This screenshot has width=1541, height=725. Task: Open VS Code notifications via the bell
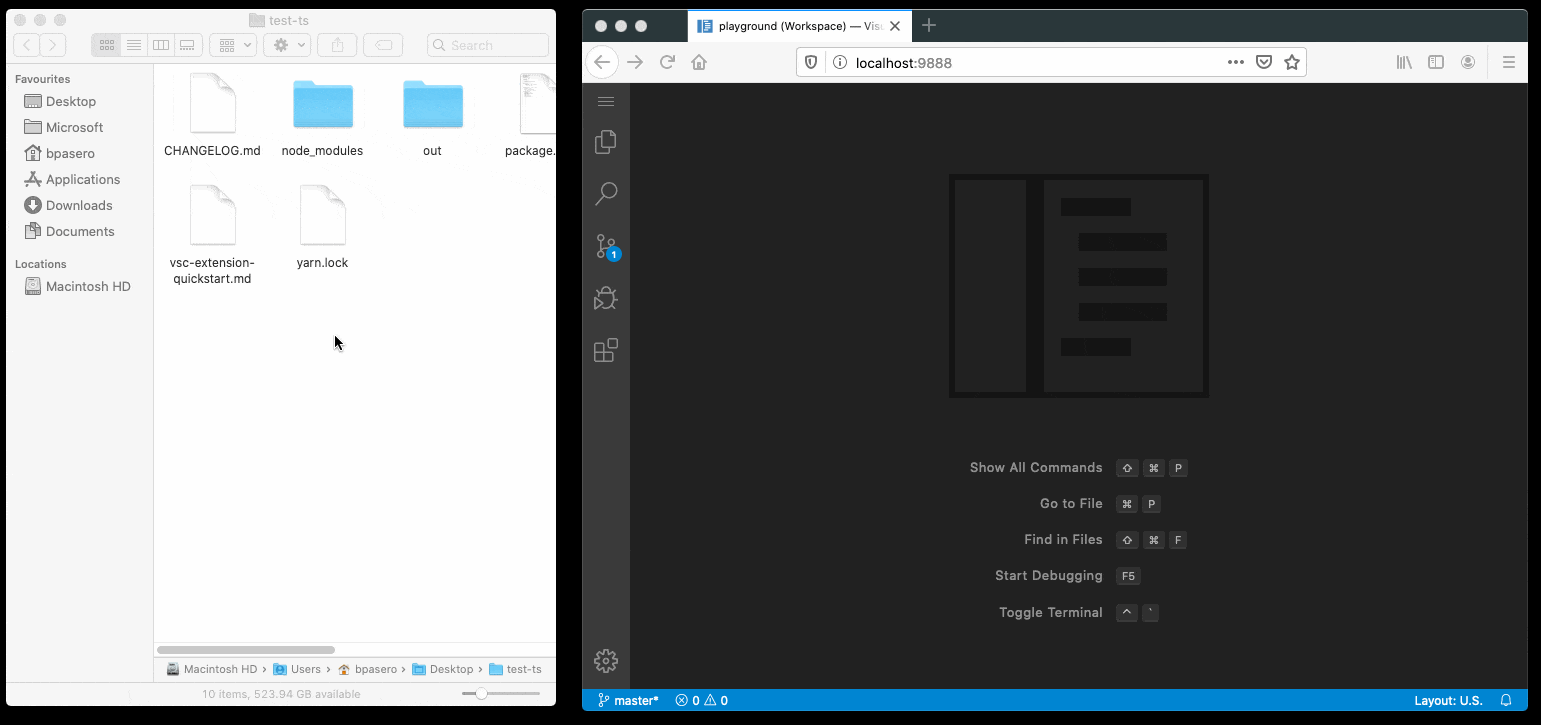(1506, 700)
